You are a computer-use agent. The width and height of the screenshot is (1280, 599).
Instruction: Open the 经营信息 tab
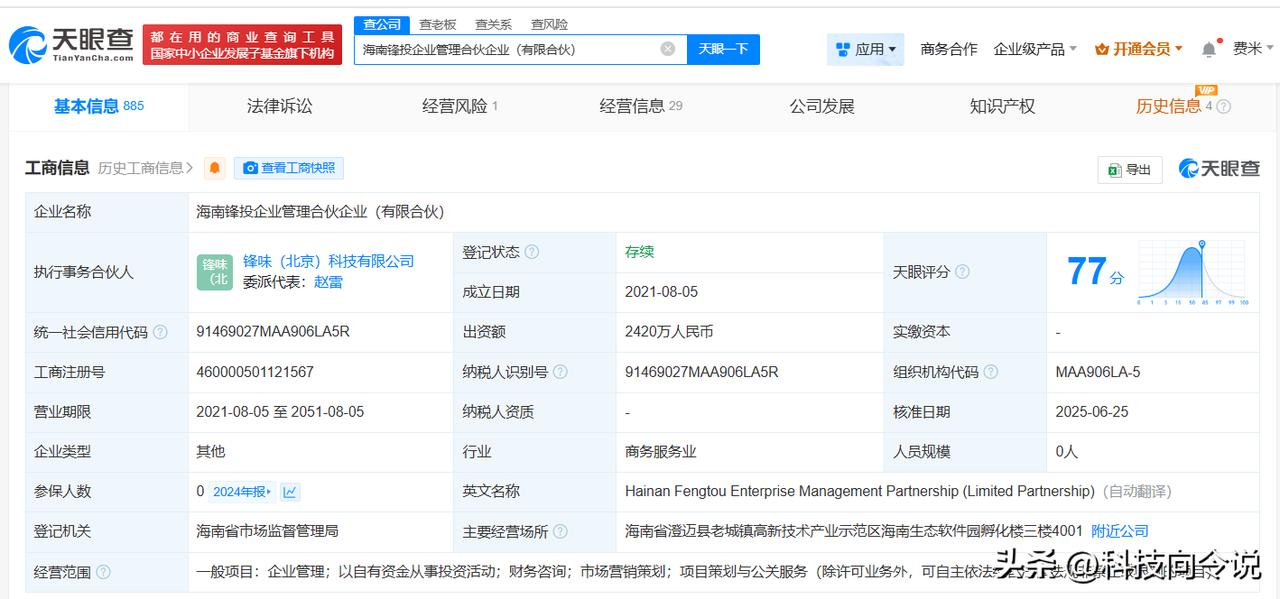click(x=641, y=106)
